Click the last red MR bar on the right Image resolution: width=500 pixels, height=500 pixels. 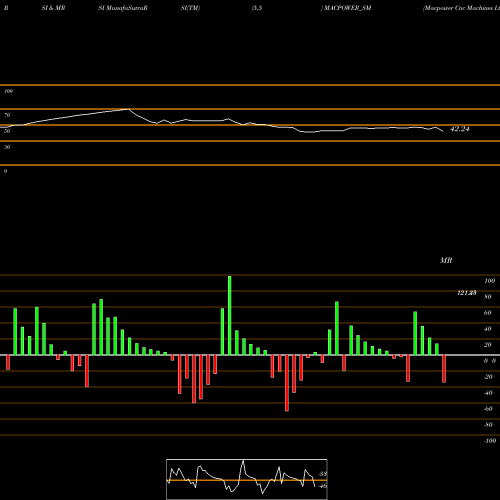[x=444, y=369]
